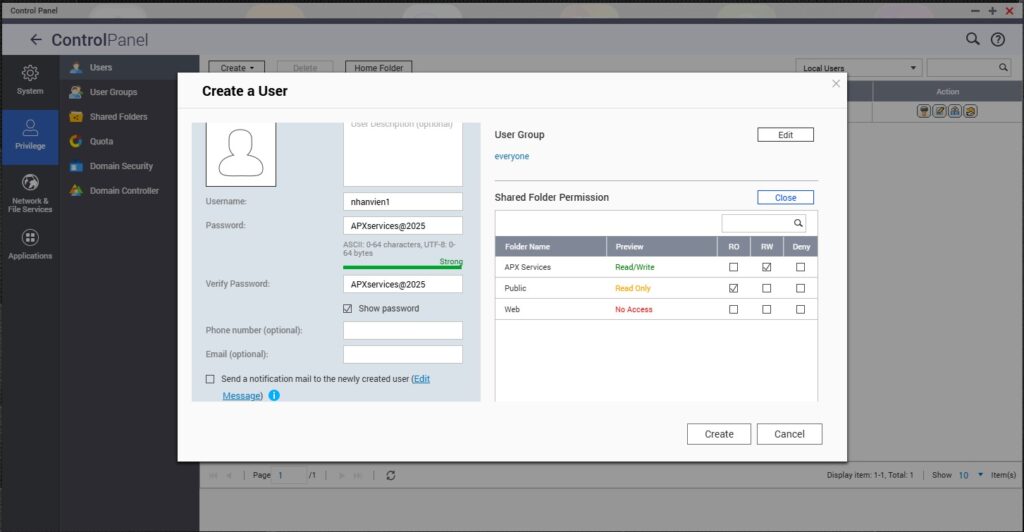Screen dimensions: 1024x532
Task: Click the User Groups sidebar icon
Action: 76,92
